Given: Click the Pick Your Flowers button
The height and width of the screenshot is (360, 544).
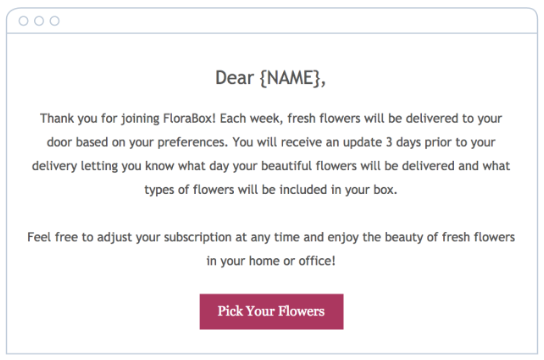Looking at the screenshot, I should tap(271, 311).
